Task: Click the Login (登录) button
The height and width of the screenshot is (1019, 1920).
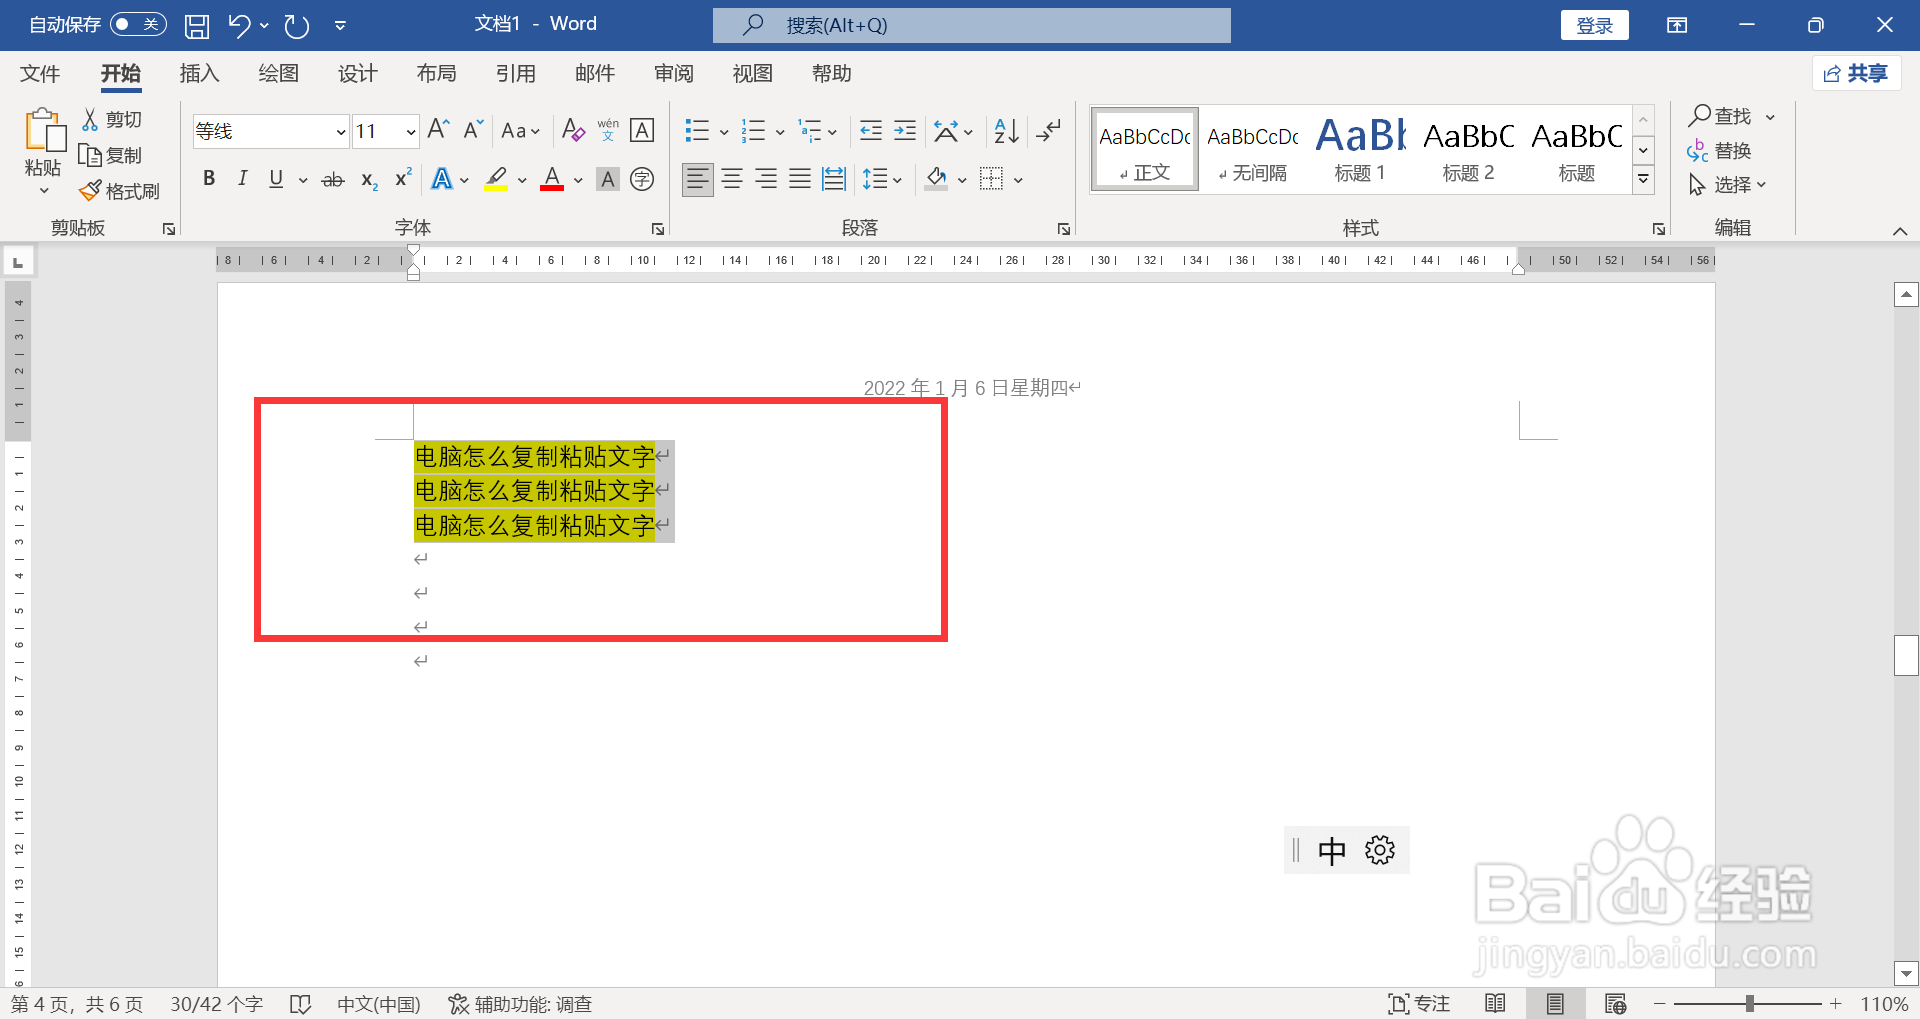Action: [1594, 25]
